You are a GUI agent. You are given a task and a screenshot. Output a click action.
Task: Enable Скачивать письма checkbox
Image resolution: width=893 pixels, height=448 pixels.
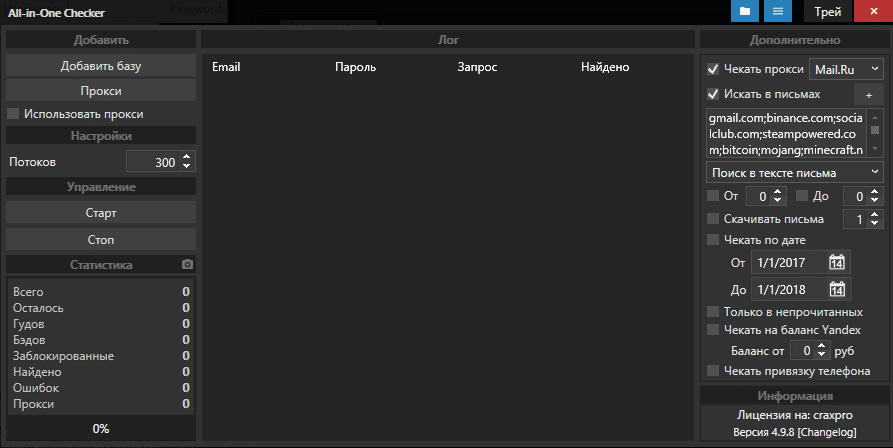pyautogui.click(x=712, y=219)
